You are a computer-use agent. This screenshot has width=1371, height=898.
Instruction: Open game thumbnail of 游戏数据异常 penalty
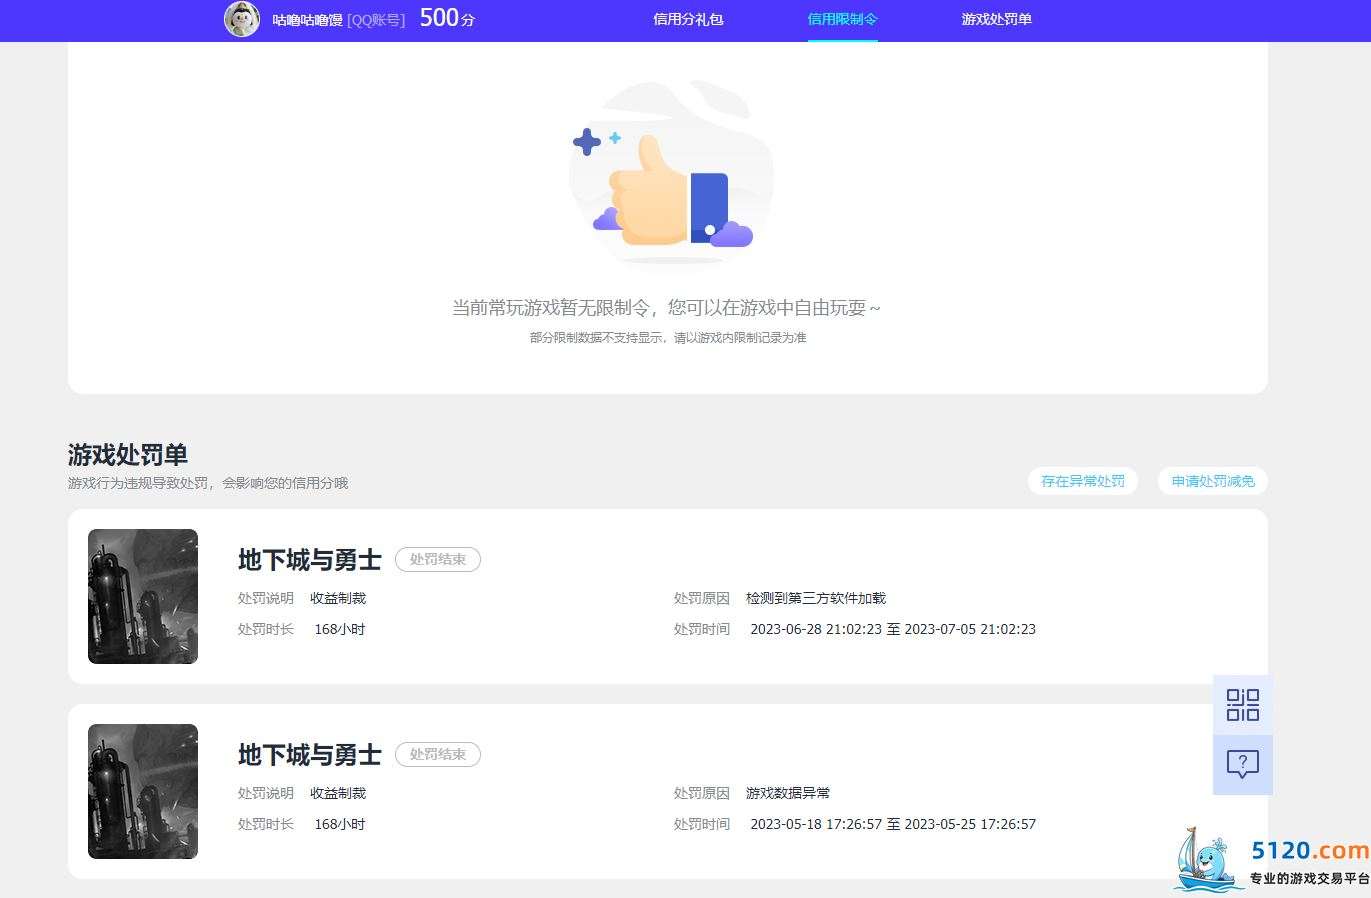pos(143,791)
